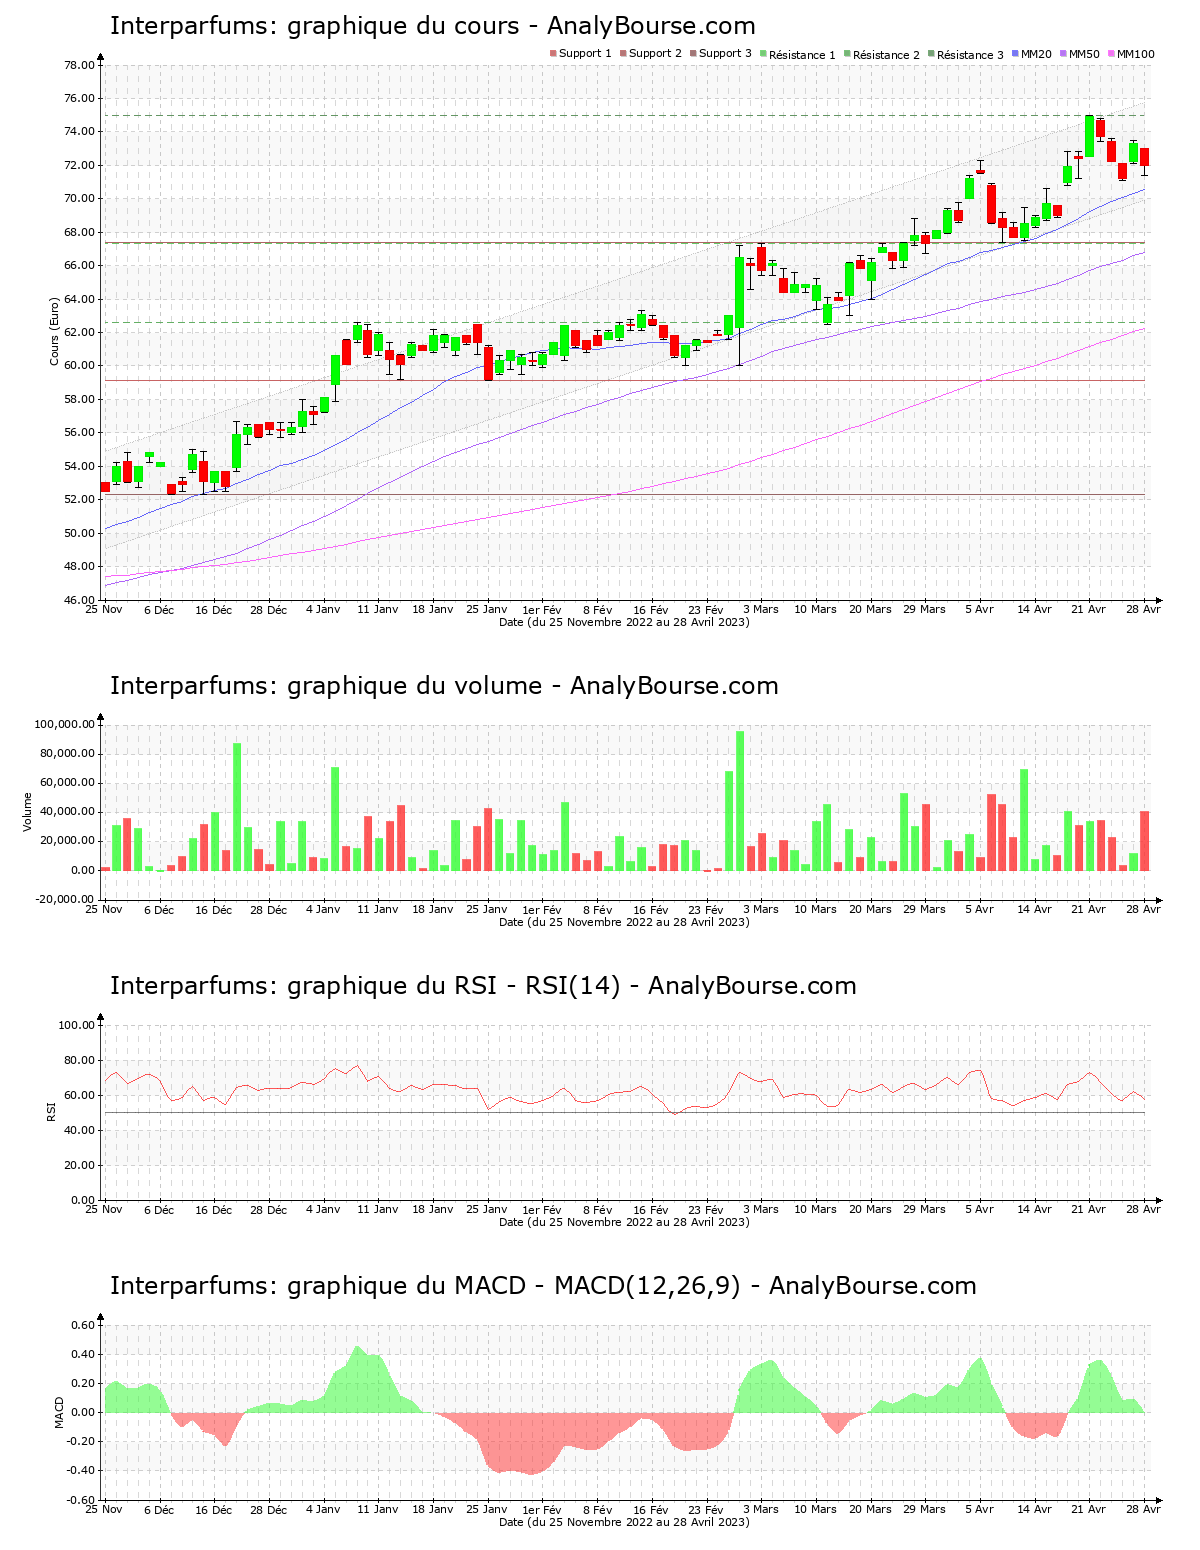The height and width of the screenshot is (1550, 1200).
Task: Click the tallest green volume bar near 3 Mars
Action: pyautogui.click(x=740, y=801)
